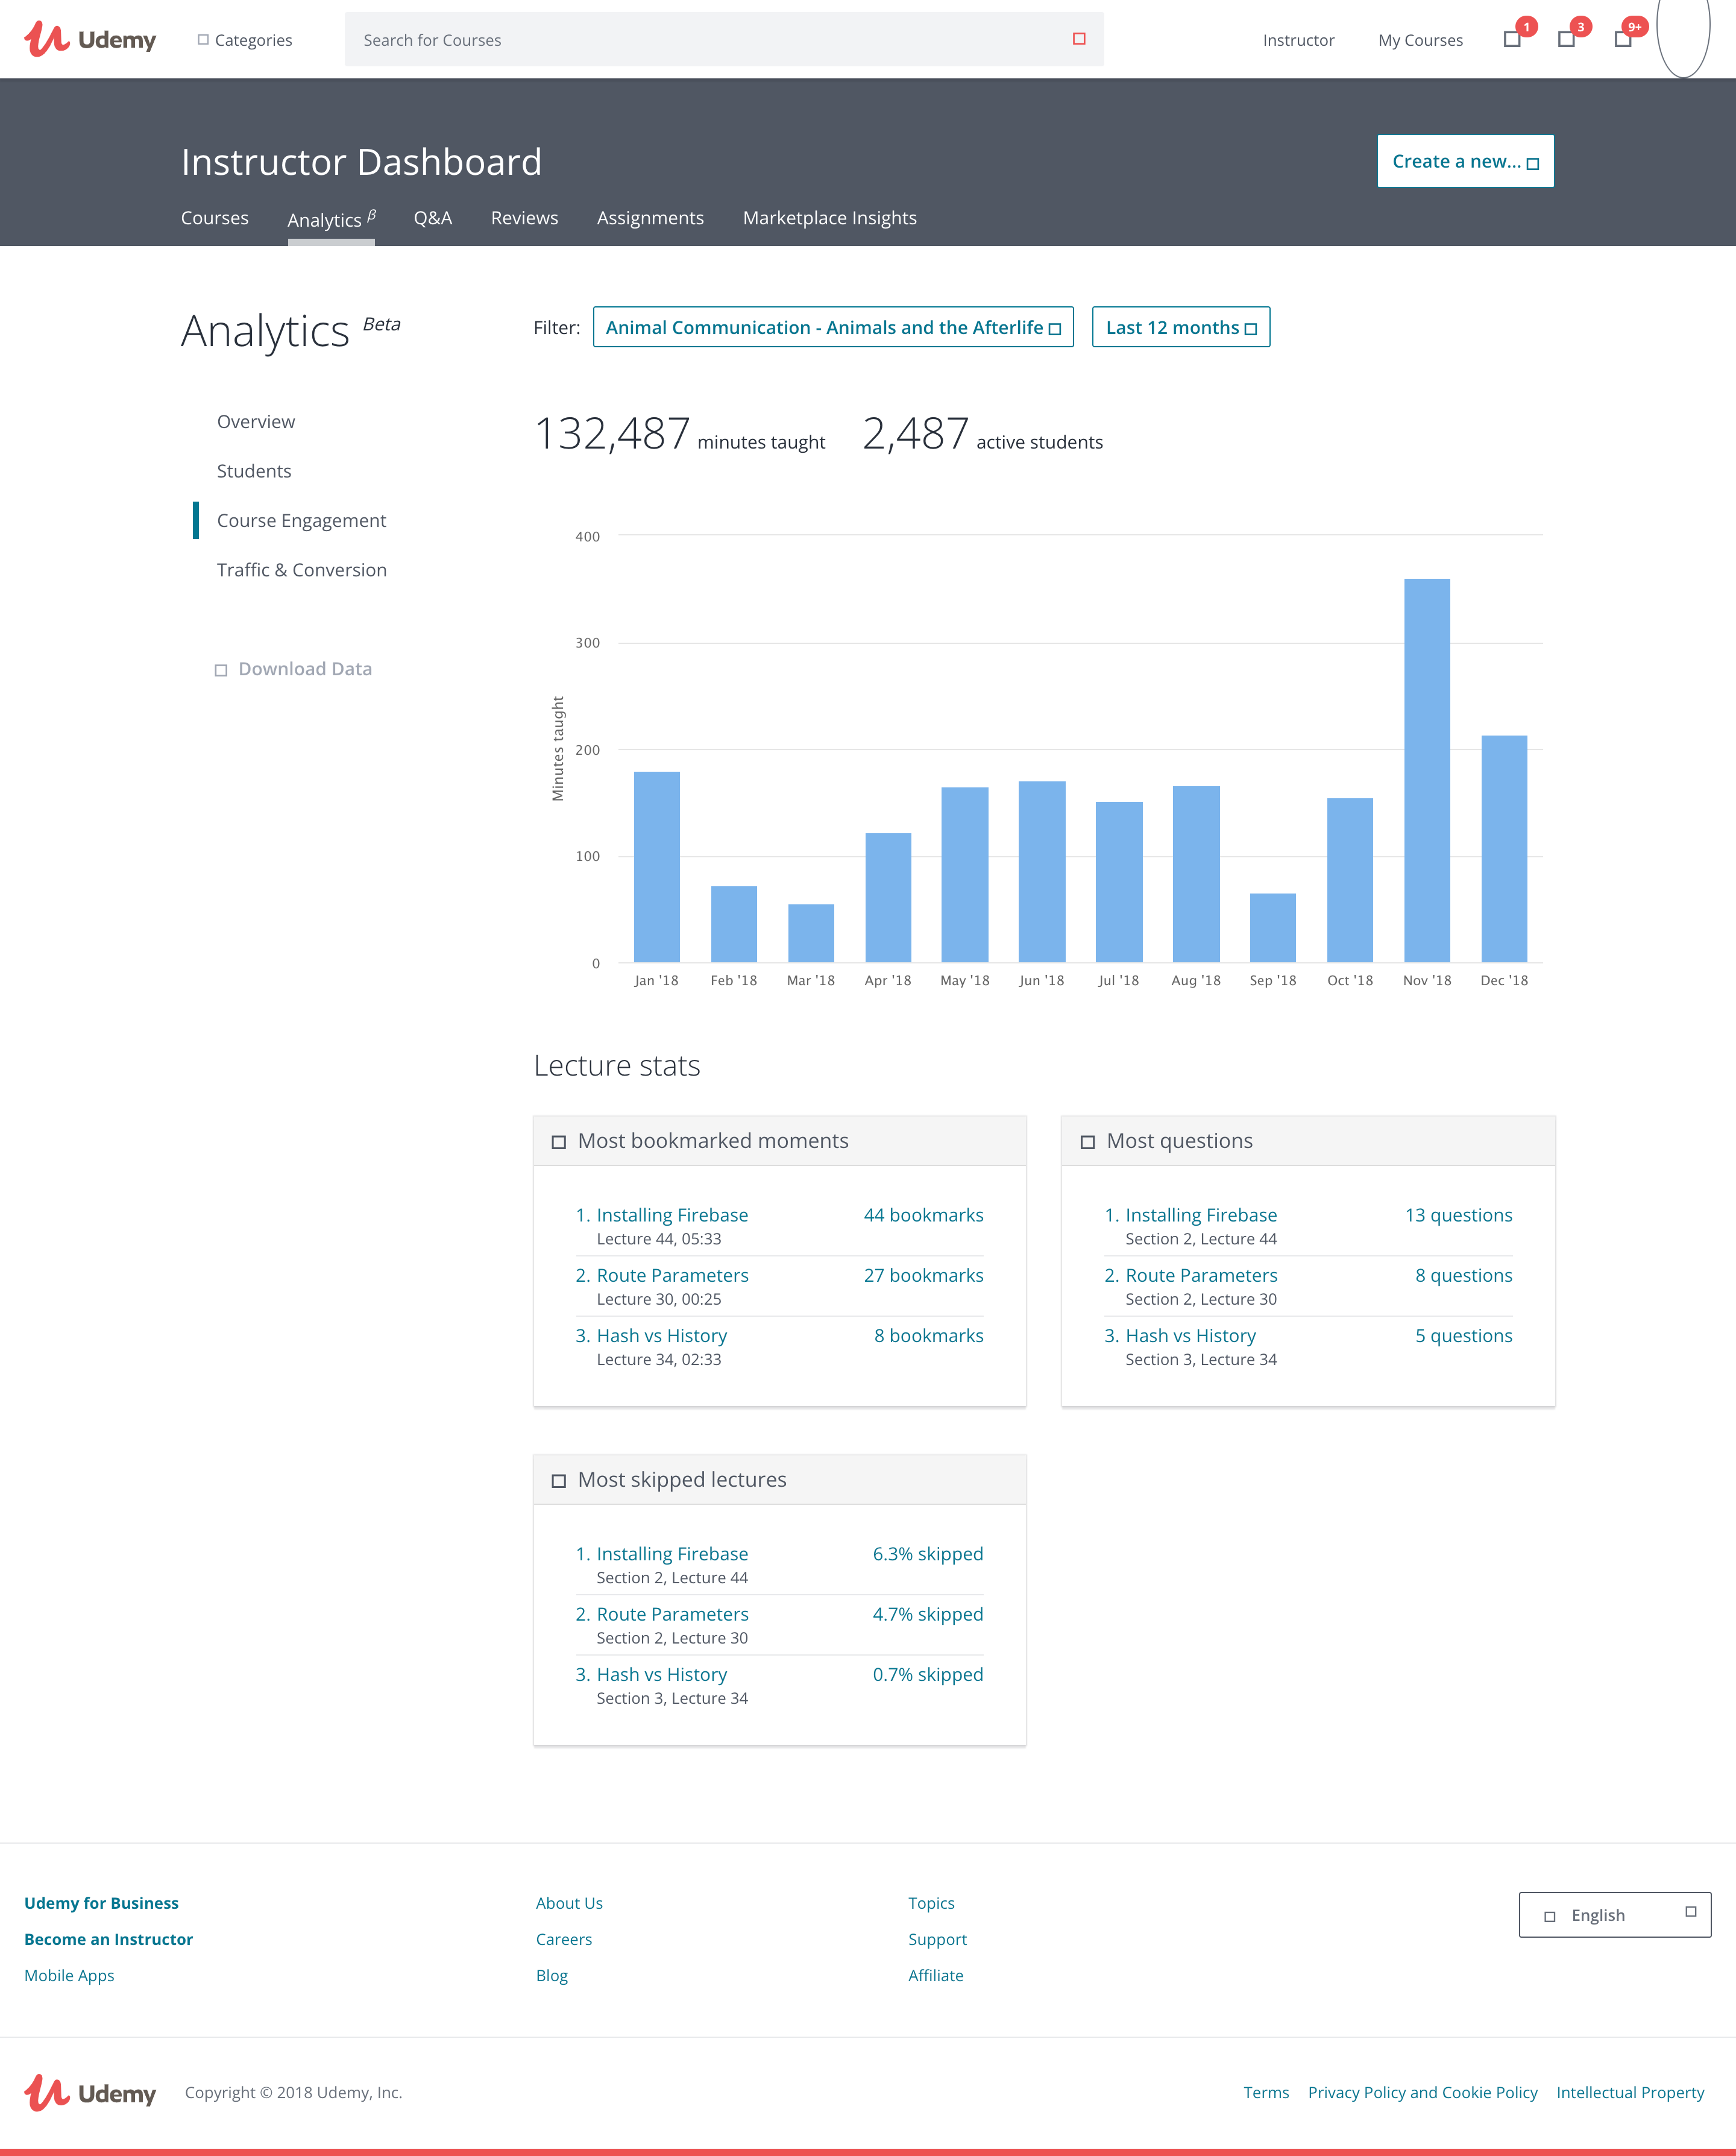Open Udemy for Business footer link
1736x2156 pixels.
(101, 1903)
